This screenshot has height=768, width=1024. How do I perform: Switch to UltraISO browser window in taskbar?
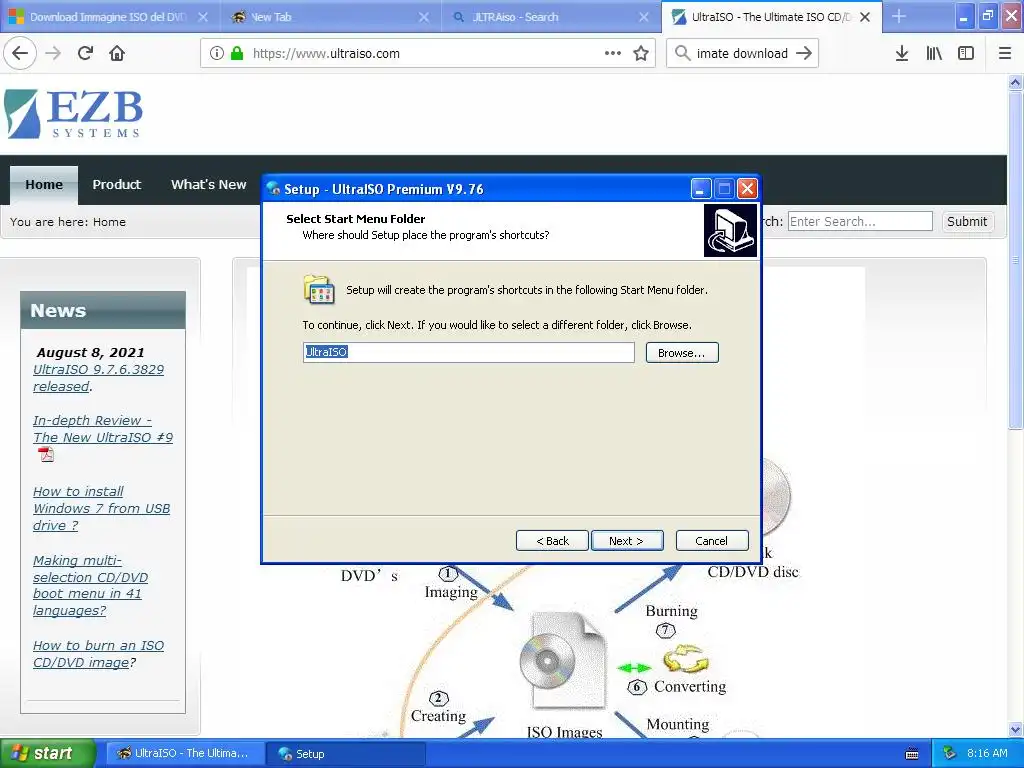point(185,754)
